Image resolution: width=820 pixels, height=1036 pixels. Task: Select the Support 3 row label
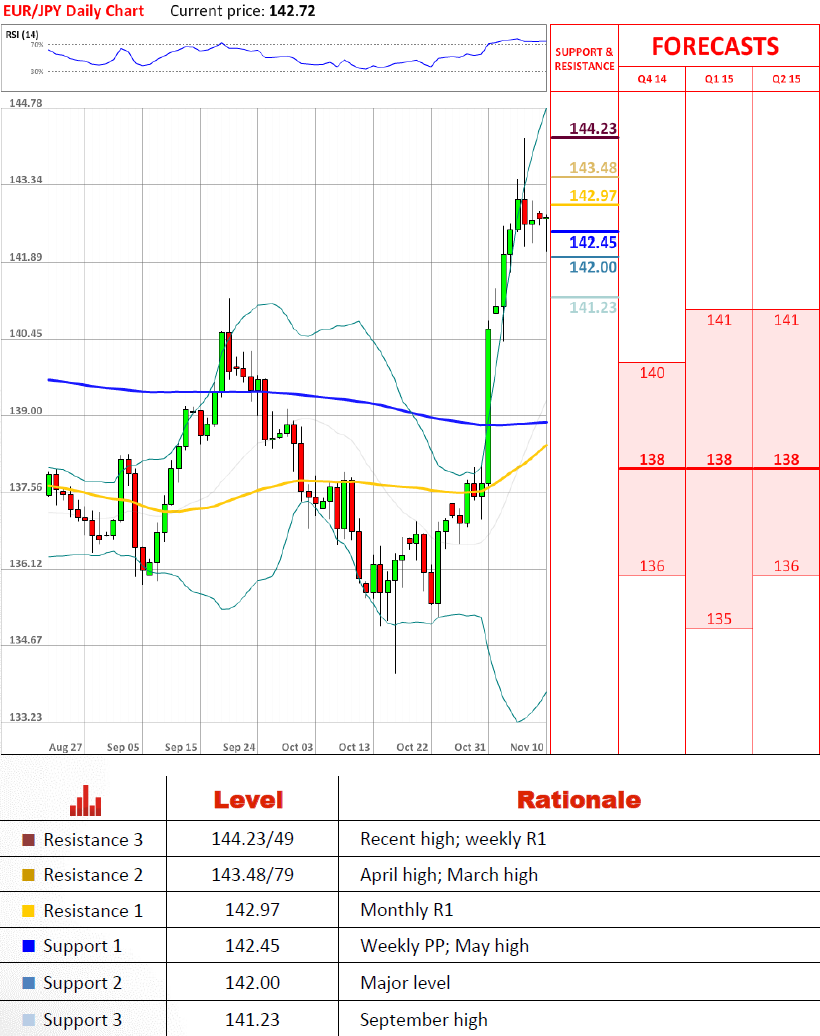click(83, 1020)
